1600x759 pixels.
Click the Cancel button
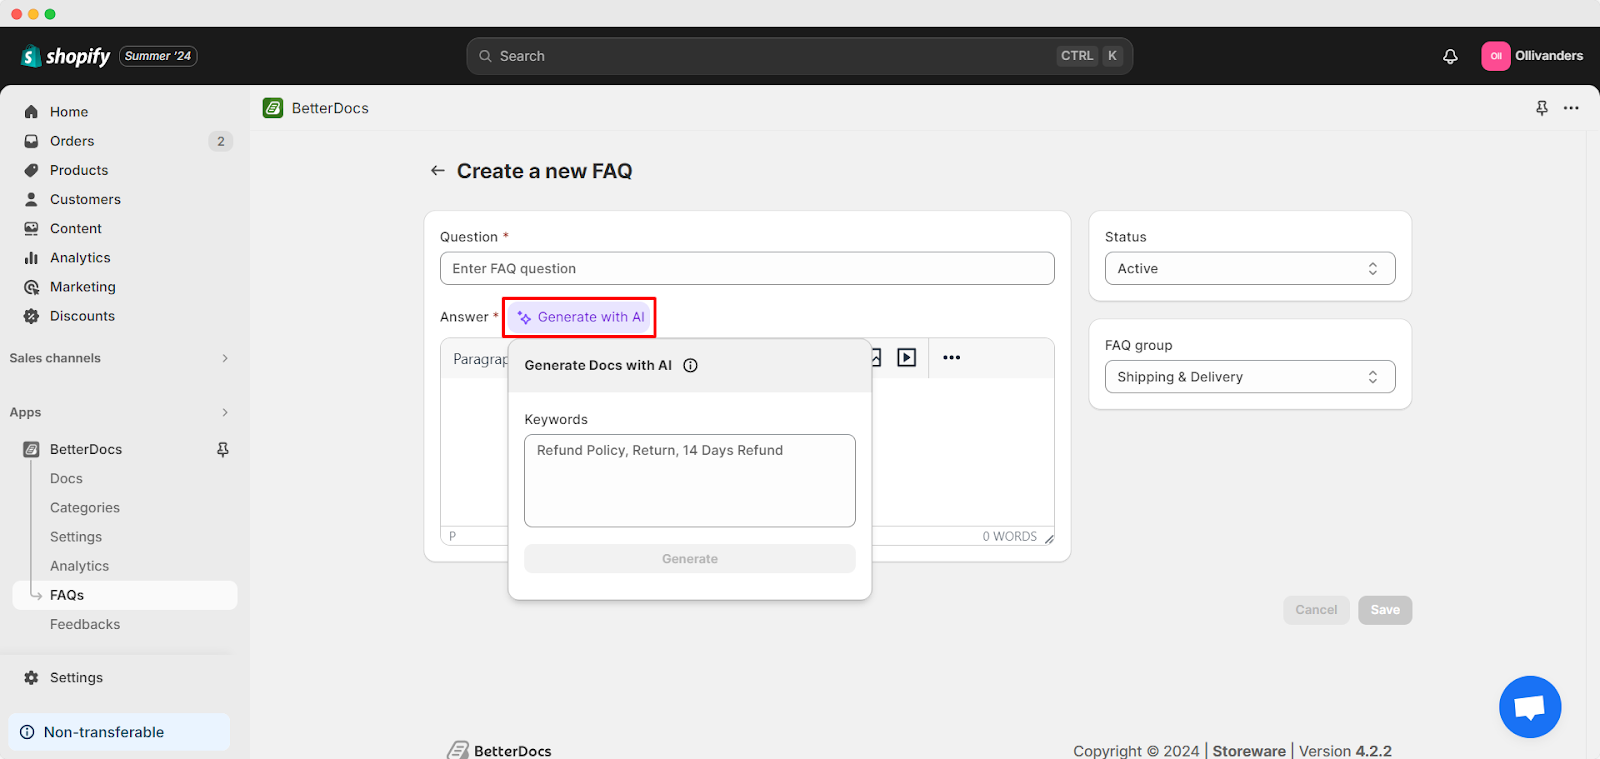tap(1316, 610)
